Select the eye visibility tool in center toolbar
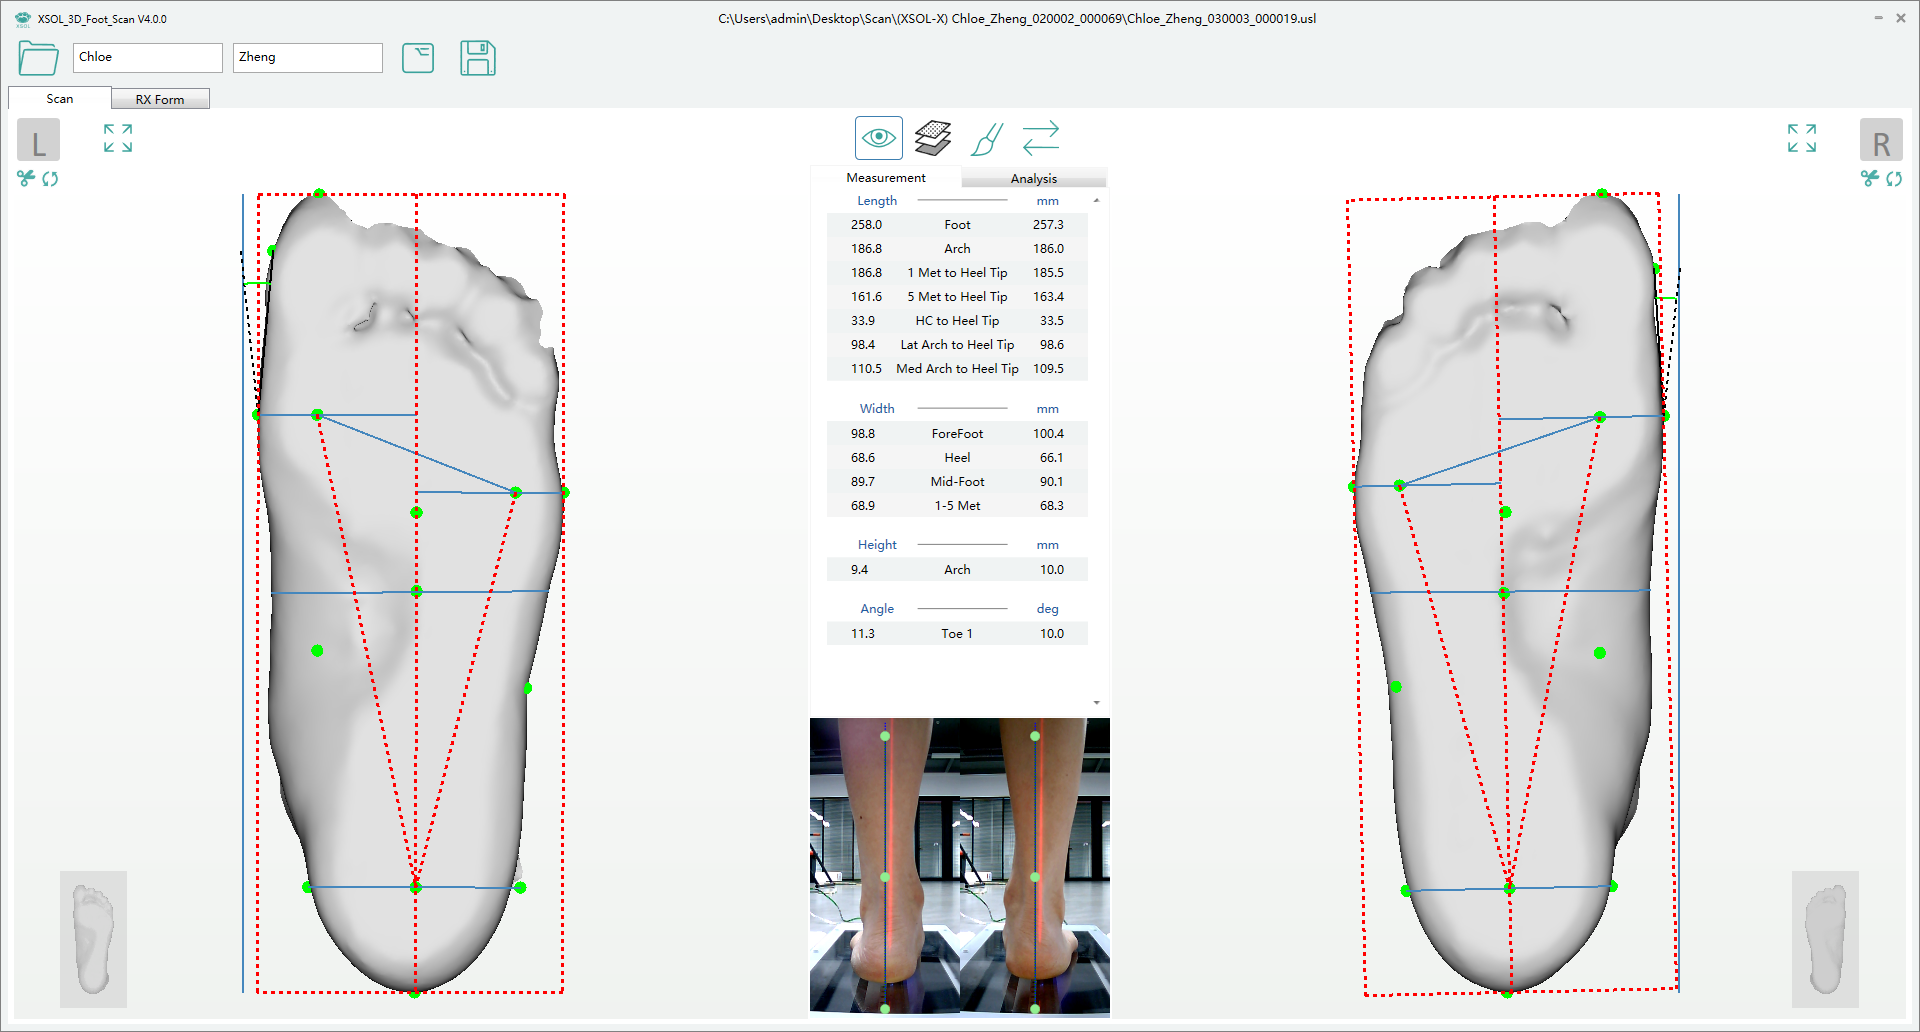 click(878, 137)
